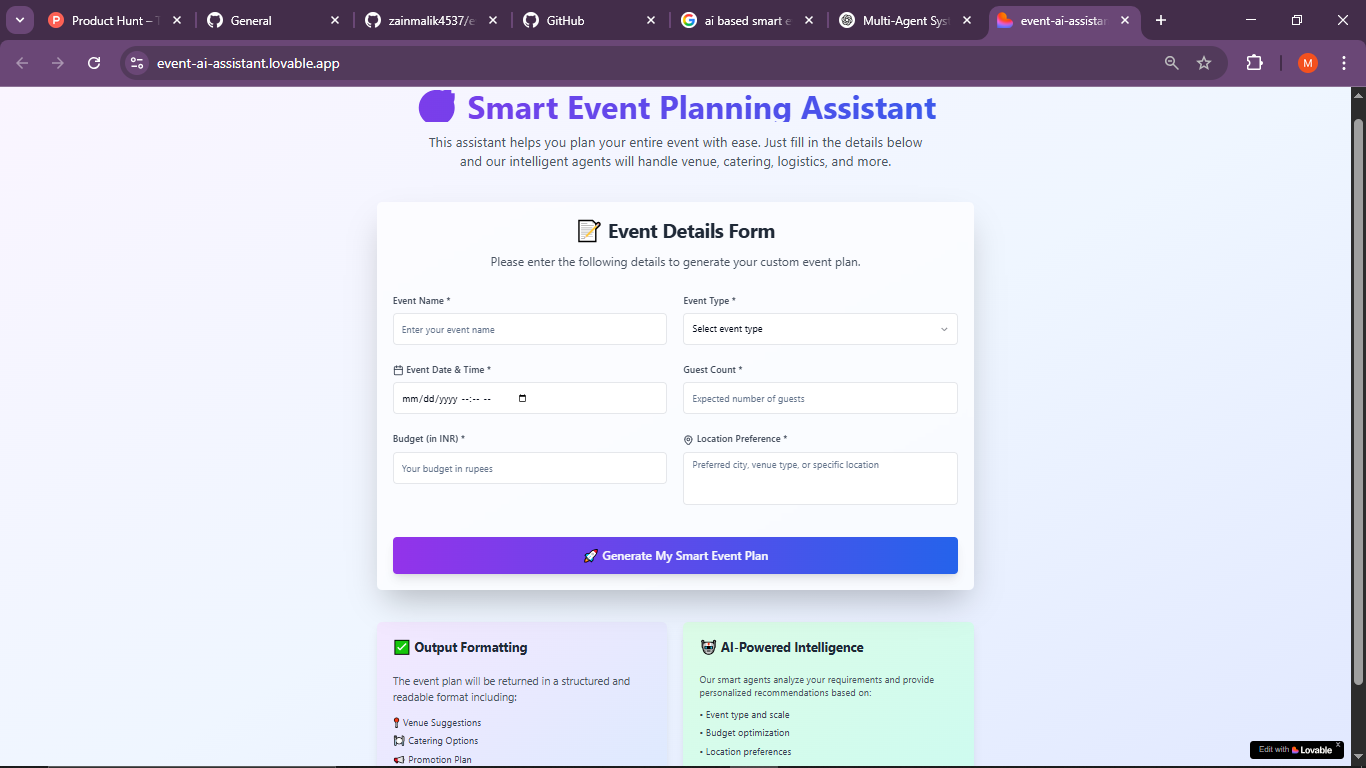Open the Select event type dropdown
Screen dimensions: 1366x768
pyautogui.click(x=820, y=329)
